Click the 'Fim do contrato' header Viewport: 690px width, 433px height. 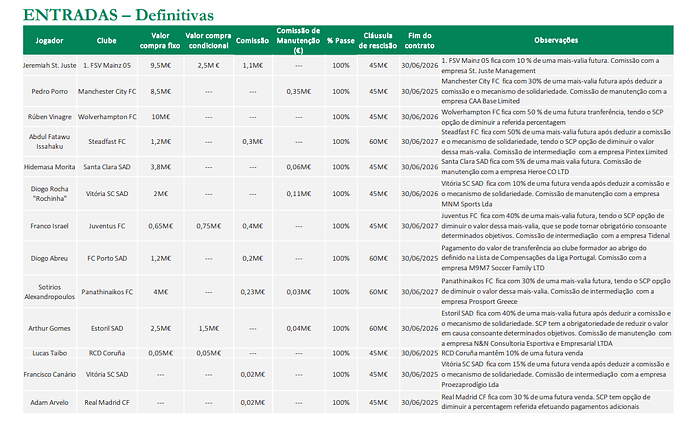click(419, 40)
